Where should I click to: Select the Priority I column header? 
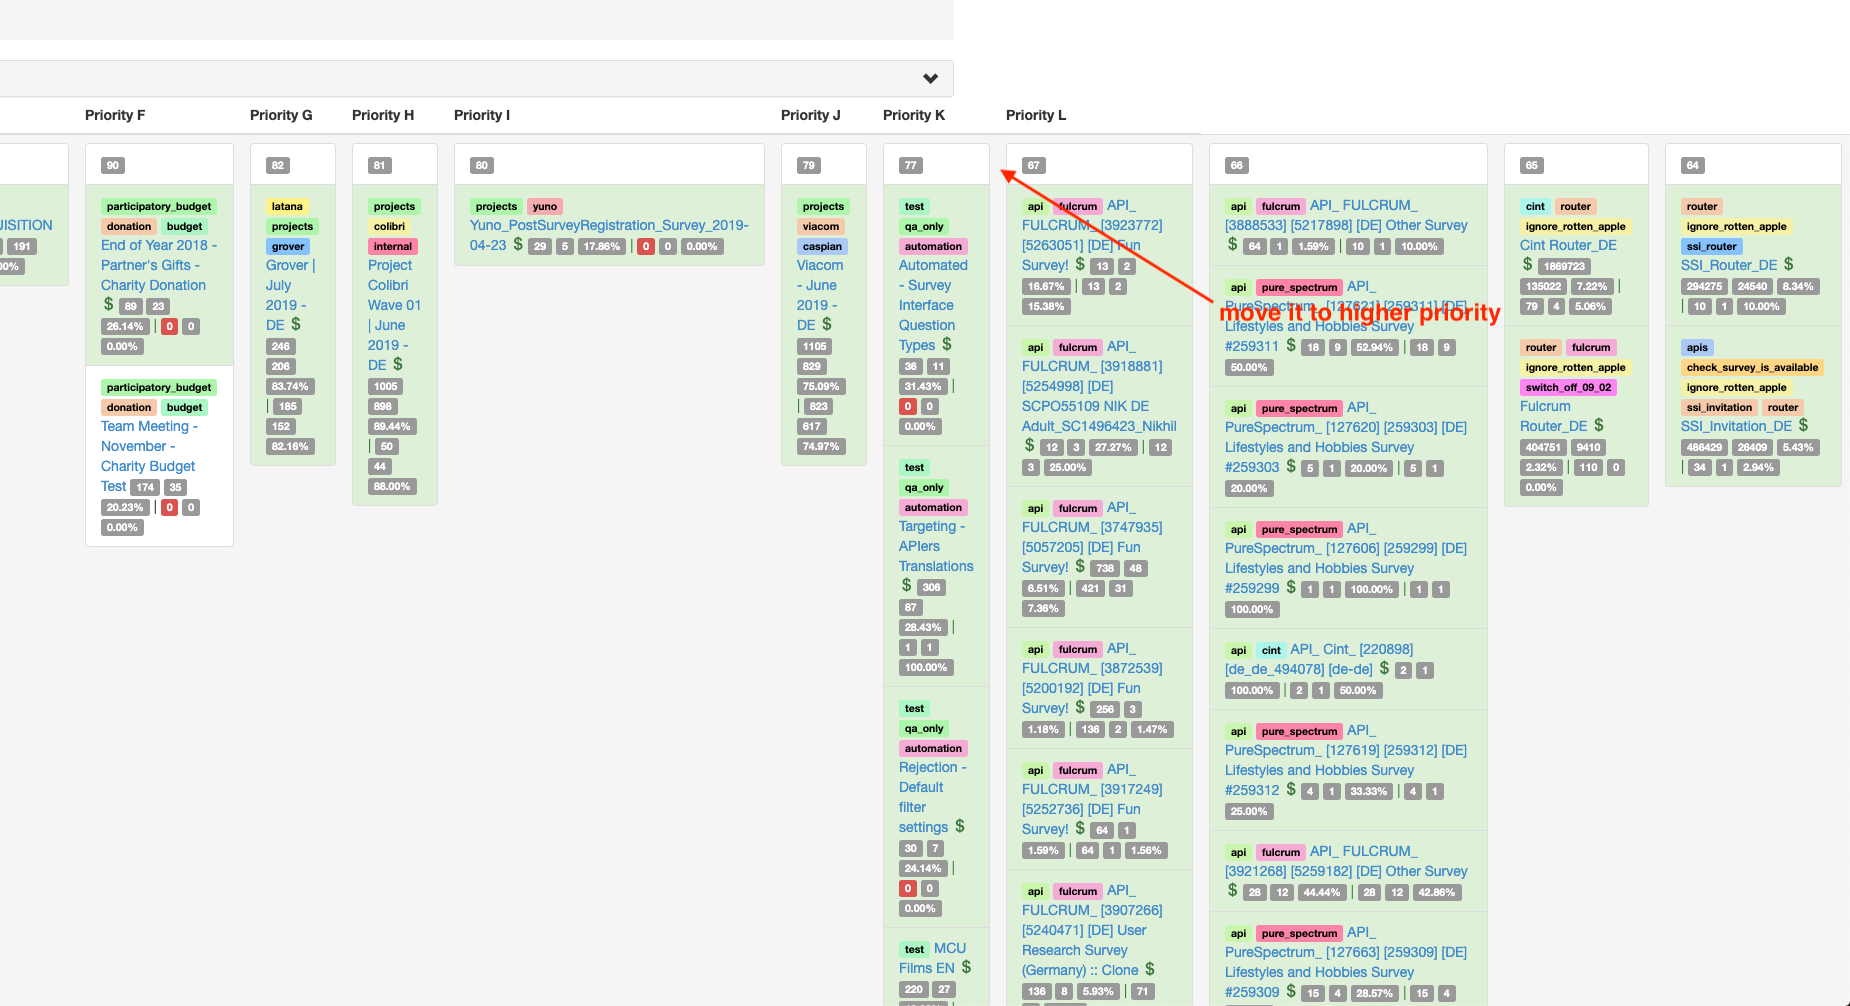(482, 115)
